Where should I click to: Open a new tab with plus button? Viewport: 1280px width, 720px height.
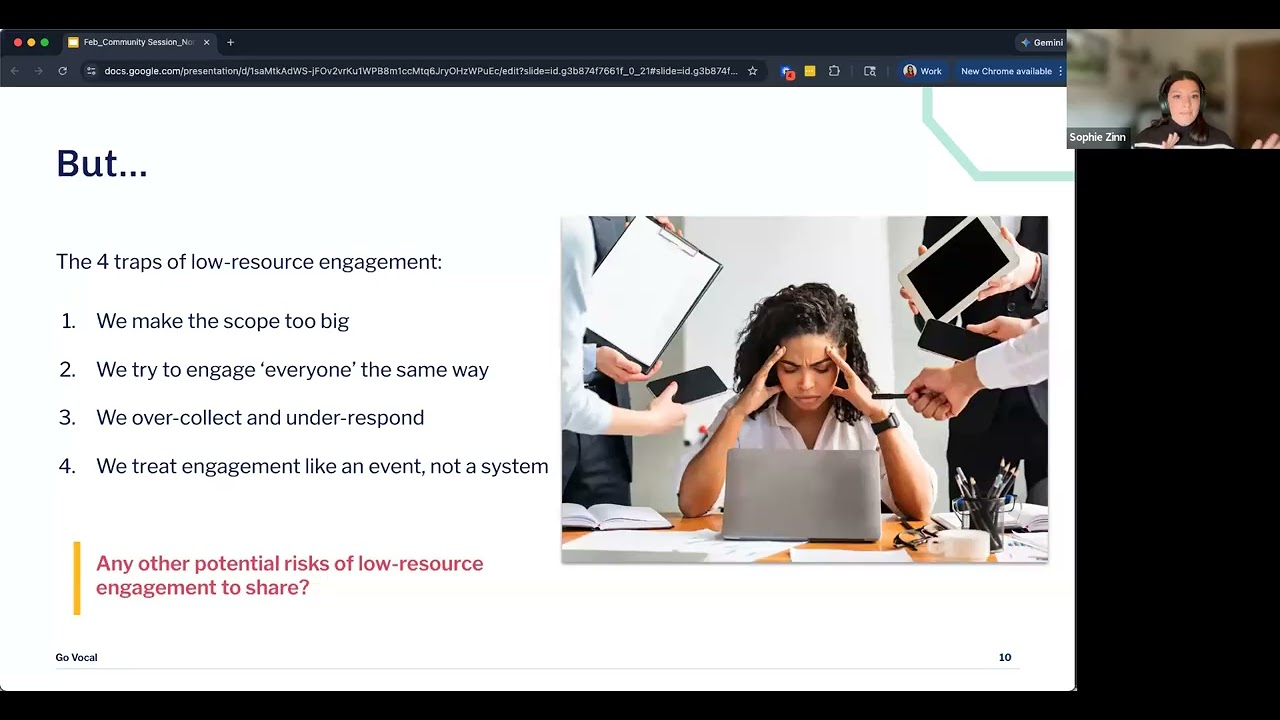click(230, 42)
